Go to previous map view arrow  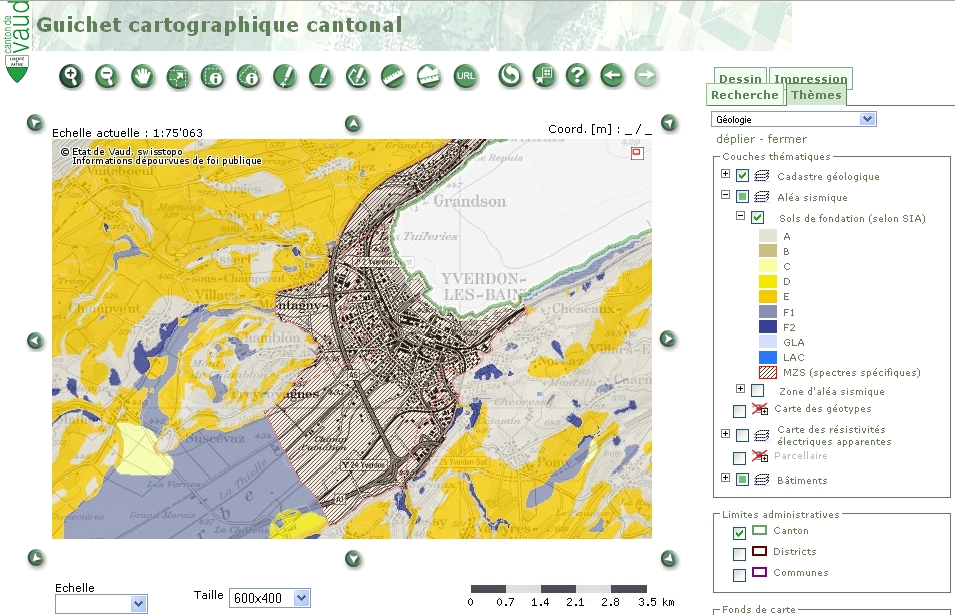point(611,76)
